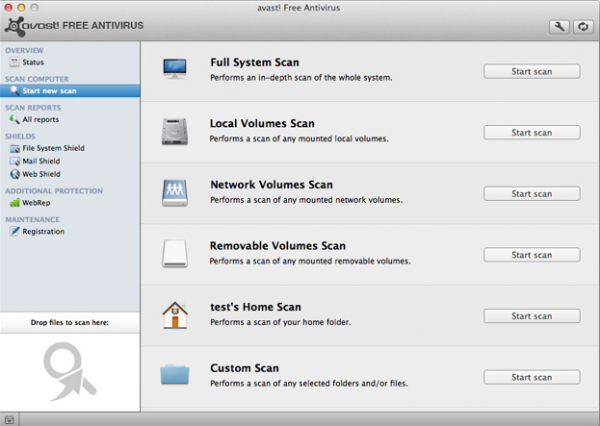Start the Network Volumes Scan
Screen dimensions: 600x426
tap(532, 194)
